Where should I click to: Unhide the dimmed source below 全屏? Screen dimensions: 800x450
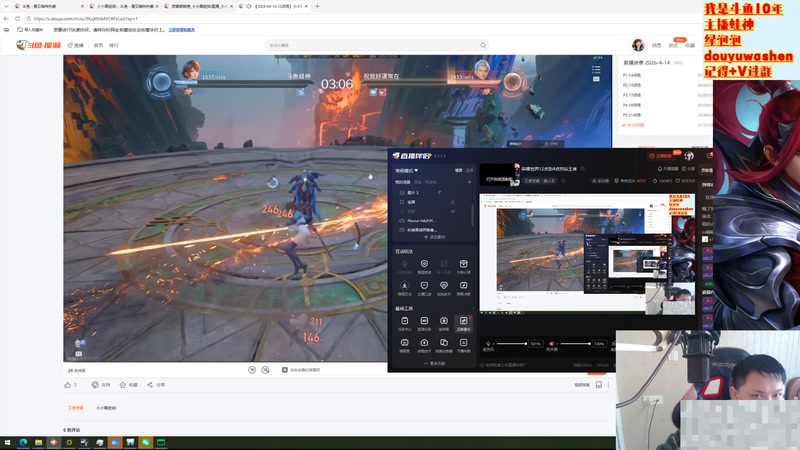coord(453,211)
